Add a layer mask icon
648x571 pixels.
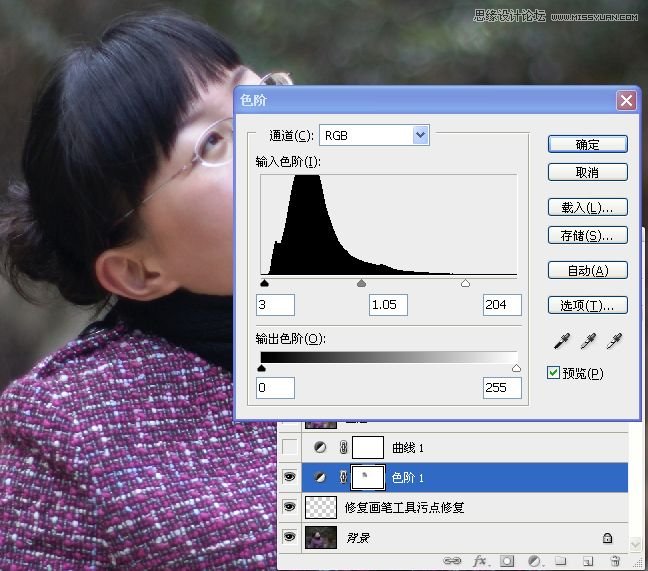507,561
